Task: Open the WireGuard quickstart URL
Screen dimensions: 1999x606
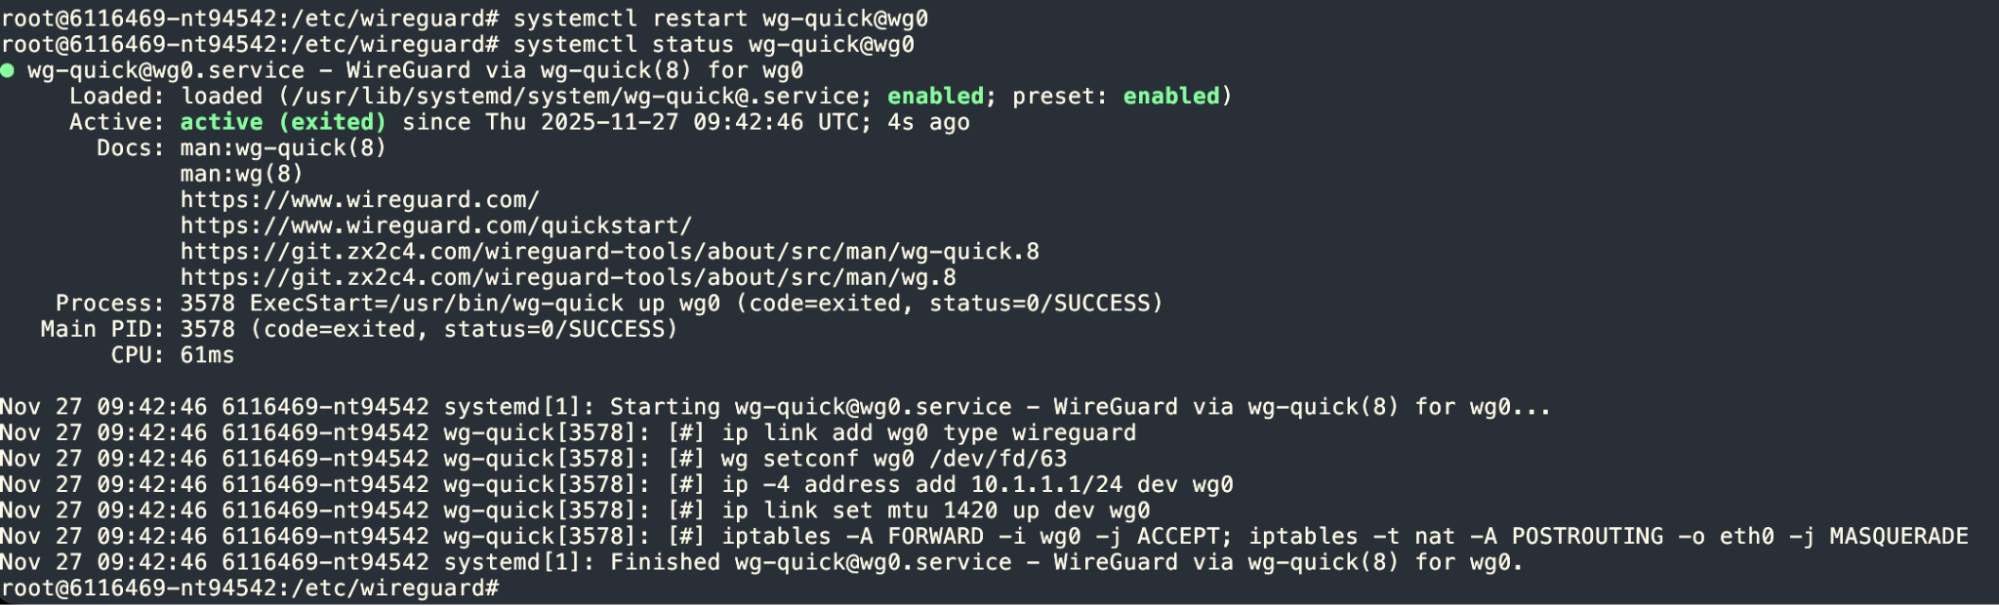Action: tap(435, 226)
